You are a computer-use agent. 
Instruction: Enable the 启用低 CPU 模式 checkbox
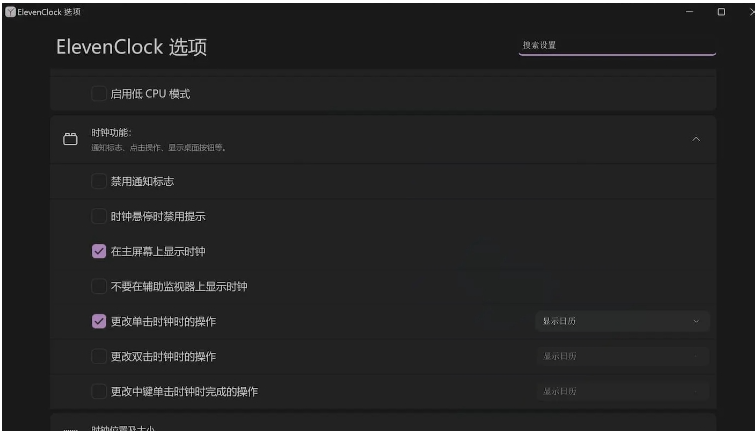98,94
